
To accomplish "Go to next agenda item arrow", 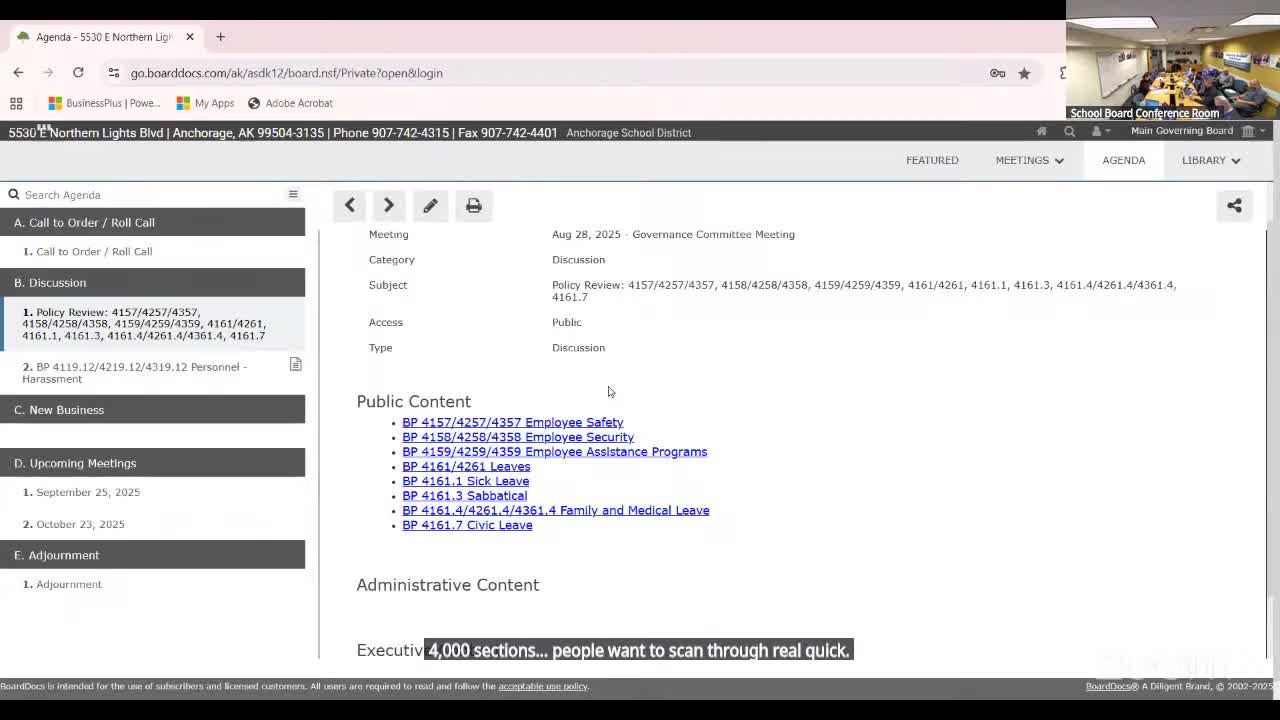I will pyautogui.click(x=389, y=206).
